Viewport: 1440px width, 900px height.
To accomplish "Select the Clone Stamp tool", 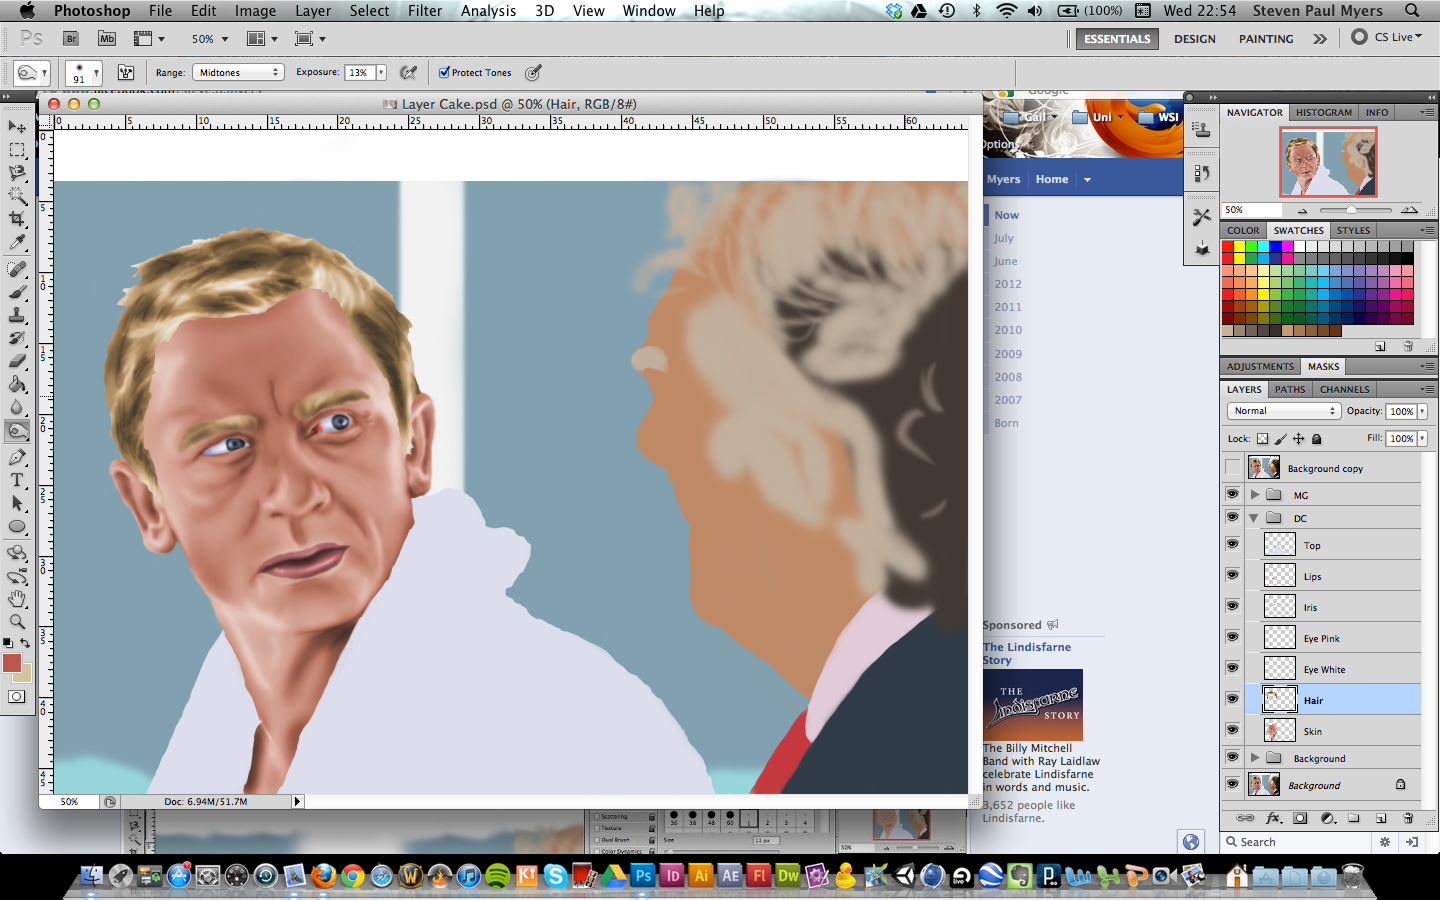I will click(17, 315).
